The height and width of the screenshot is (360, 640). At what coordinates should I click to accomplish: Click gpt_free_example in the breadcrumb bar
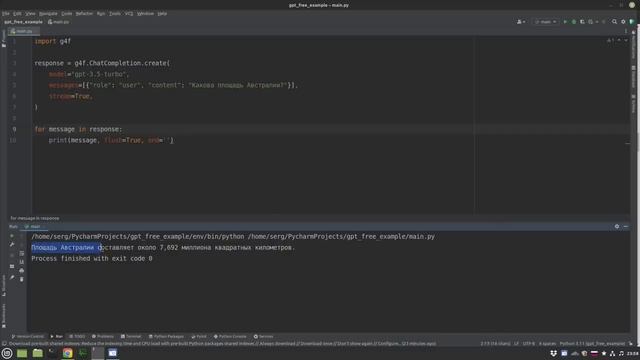(x=23, y=22)
